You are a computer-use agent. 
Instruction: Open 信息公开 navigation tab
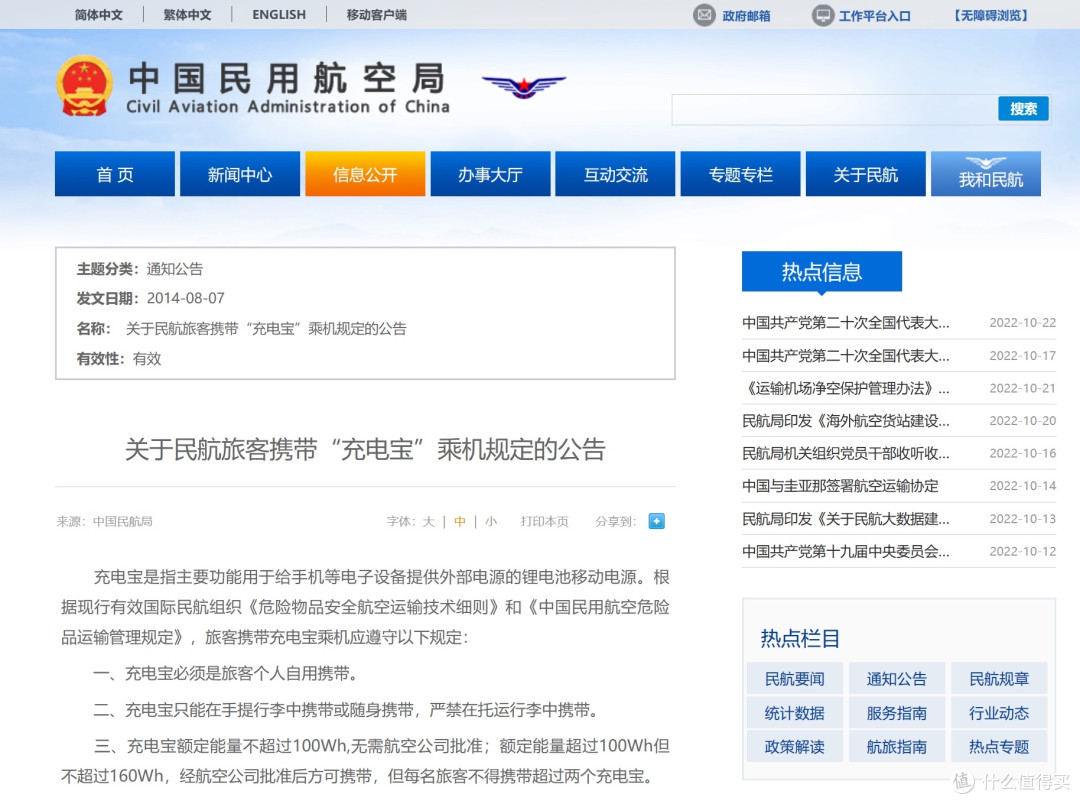365,174
